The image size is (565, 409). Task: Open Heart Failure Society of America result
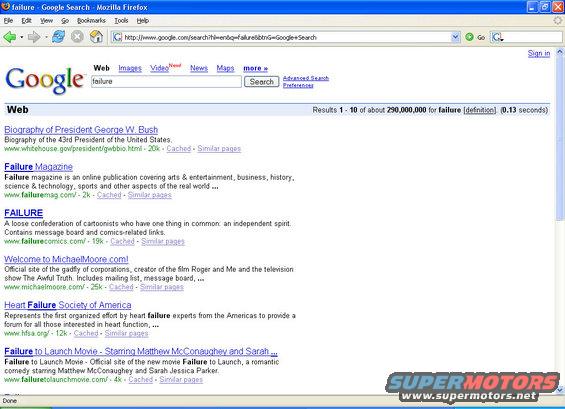pos(68,305)
